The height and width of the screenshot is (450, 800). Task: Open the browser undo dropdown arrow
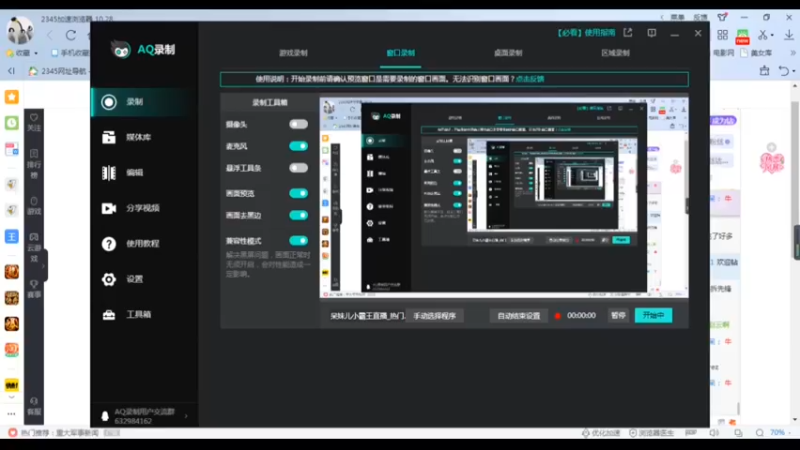click(x=794, y=71)
